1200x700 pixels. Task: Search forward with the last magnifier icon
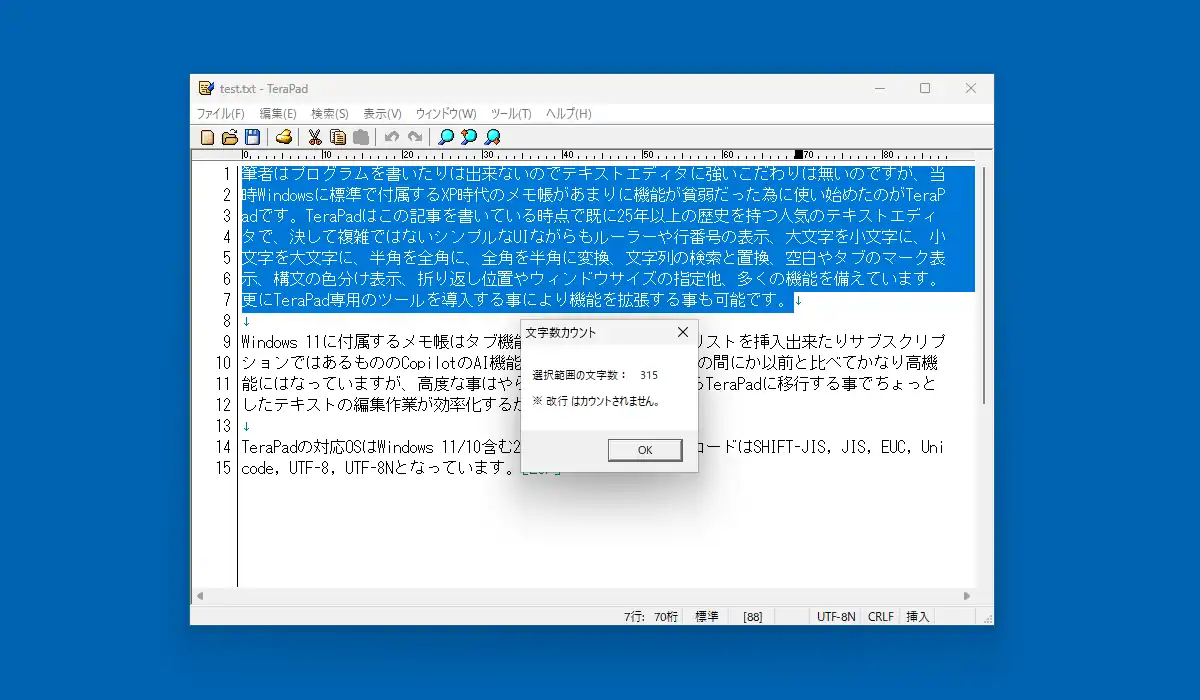coord(492,137)
